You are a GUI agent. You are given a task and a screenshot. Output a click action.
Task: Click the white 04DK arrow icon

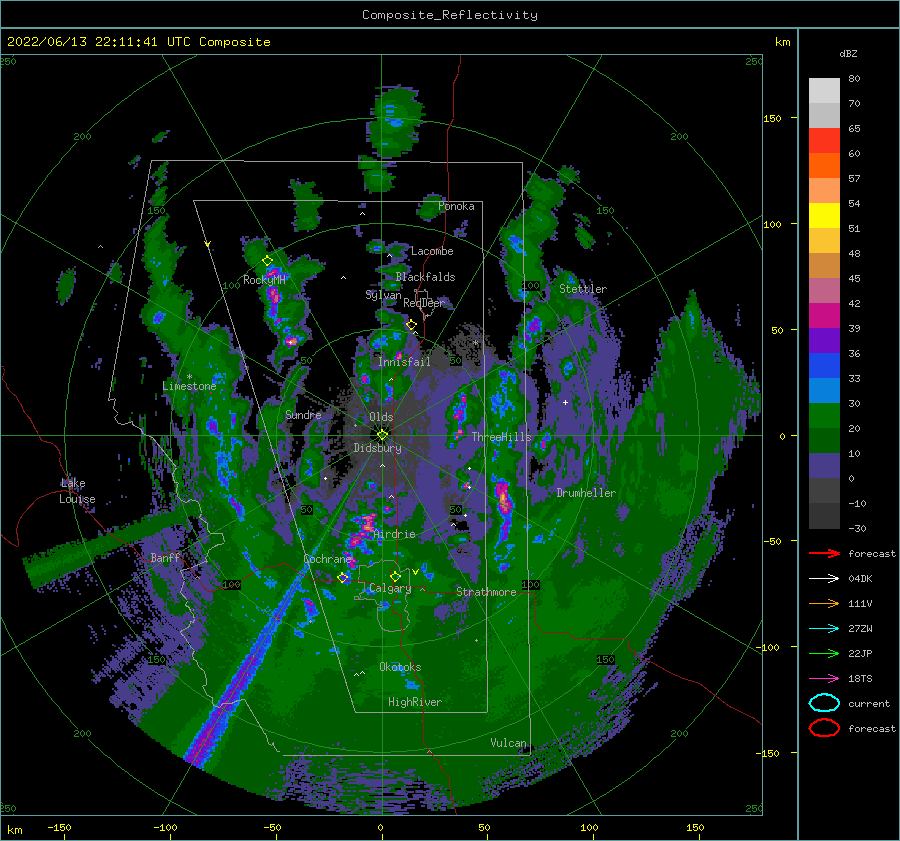point(824,579)
